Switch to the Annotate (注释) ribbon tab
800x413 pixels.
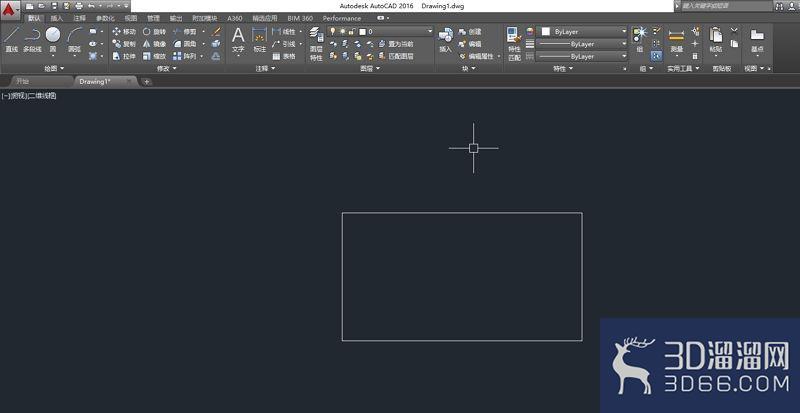coord(80,18)
